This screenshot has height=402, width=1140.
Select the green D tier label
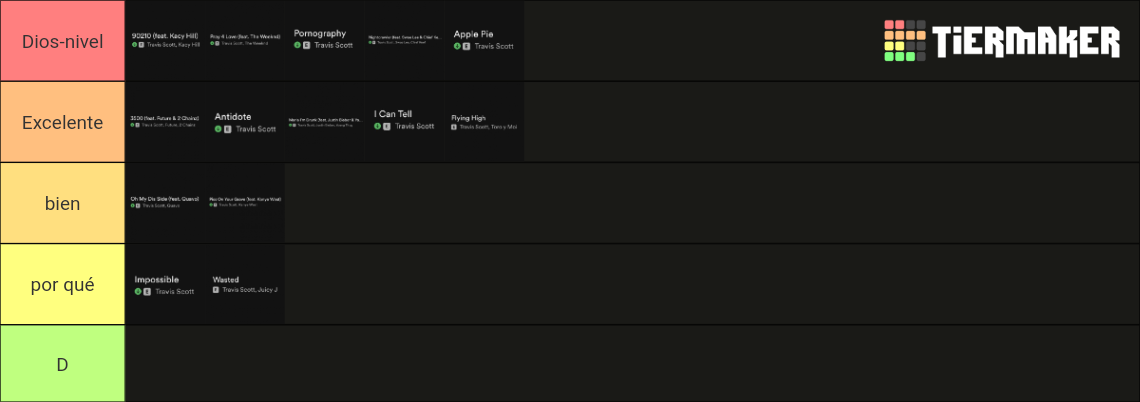point(63,363)
